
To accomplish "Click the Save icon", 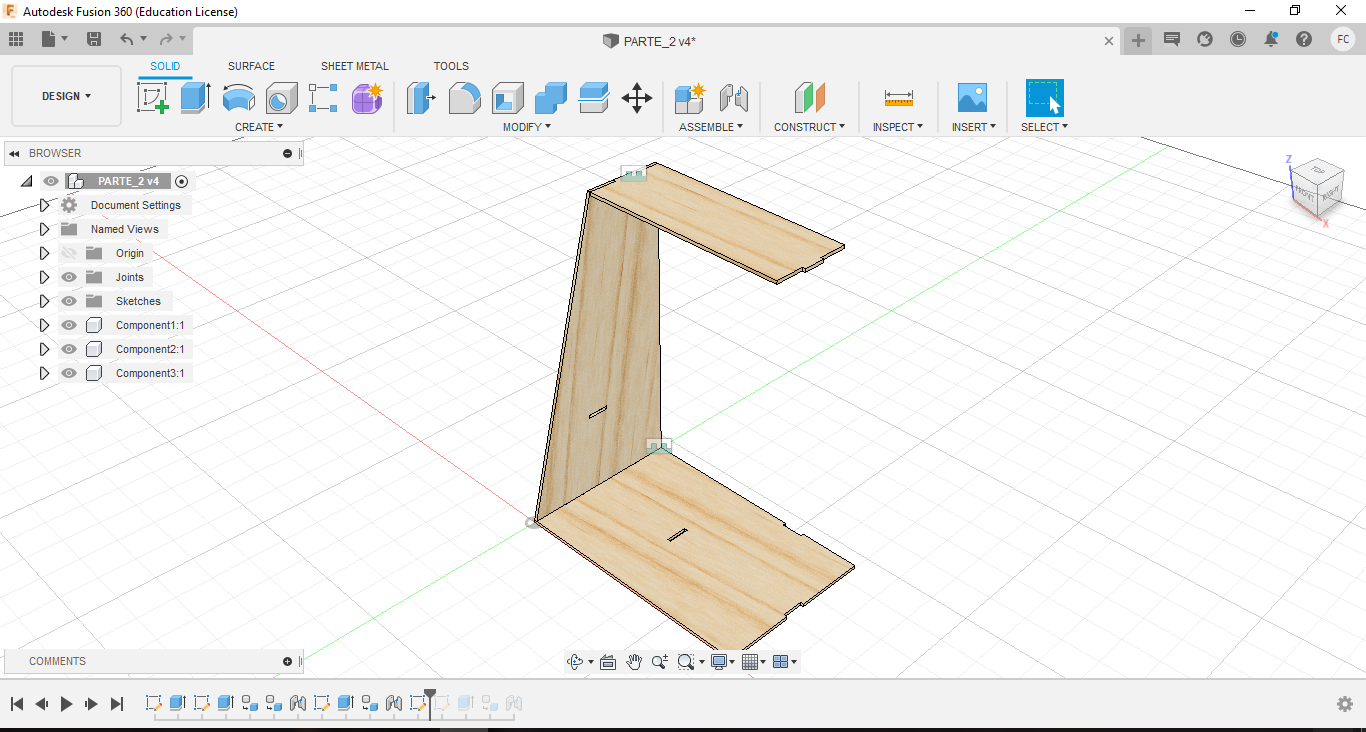I will click(x=94, y=39).
